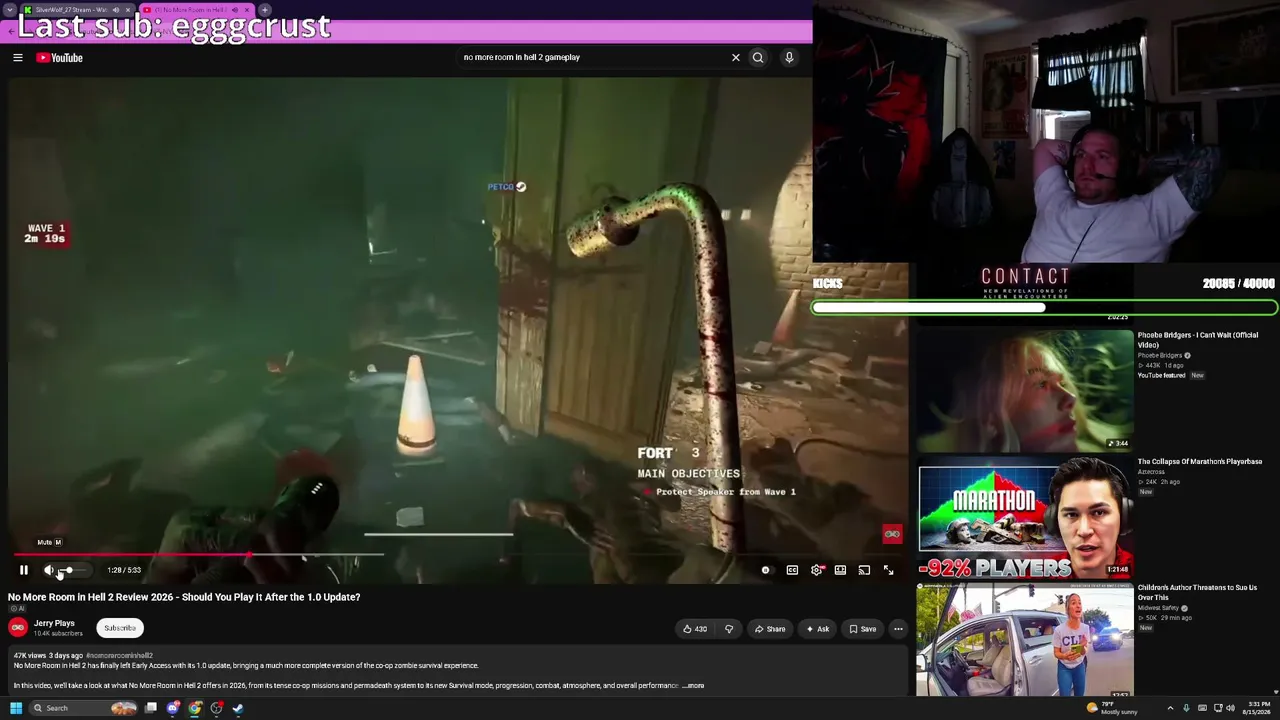The width and height of the screenshot is (1280, 720).
Task: Like the video with 430 likes
Action: point(694,629)
